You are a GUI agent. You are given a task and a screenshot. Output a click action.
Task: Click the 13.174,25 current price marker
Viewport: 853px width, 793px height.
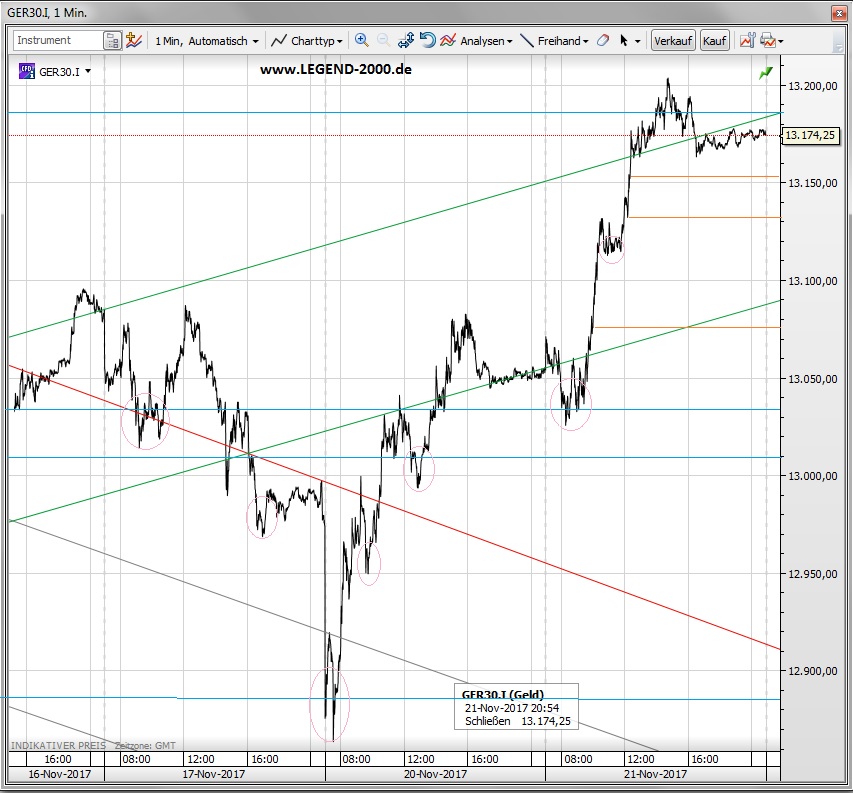coord(810,135)
